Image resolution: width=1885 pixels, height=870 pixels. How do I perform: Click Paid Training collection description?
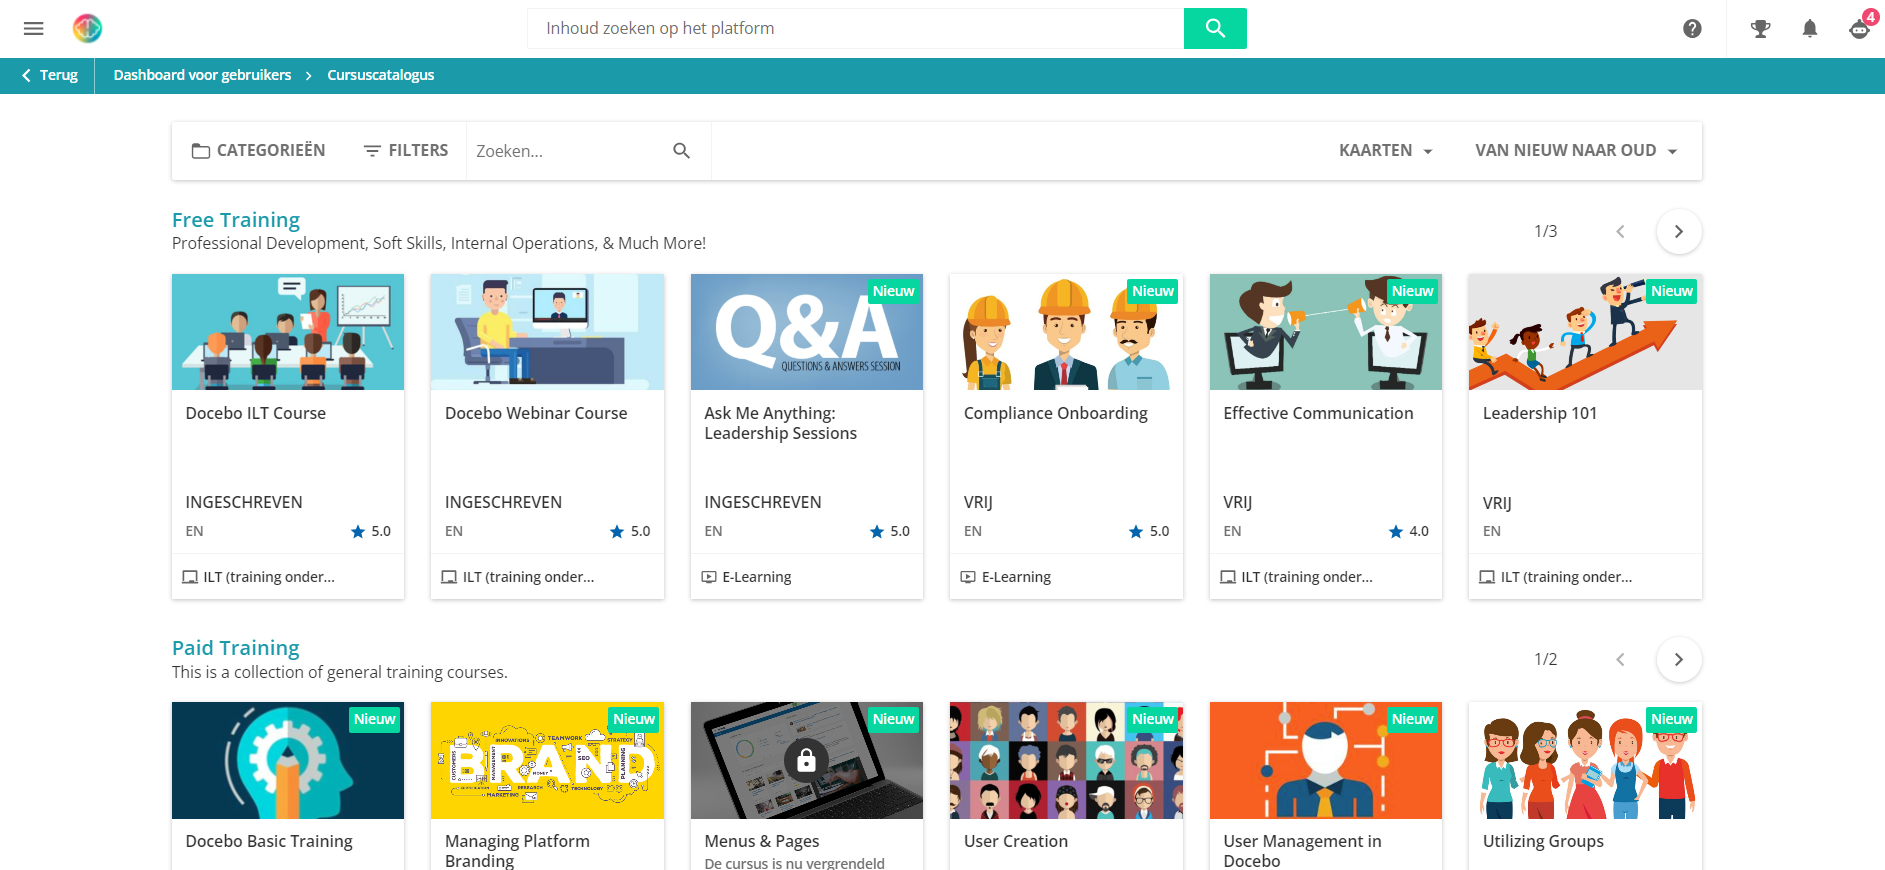click(340, 672)
